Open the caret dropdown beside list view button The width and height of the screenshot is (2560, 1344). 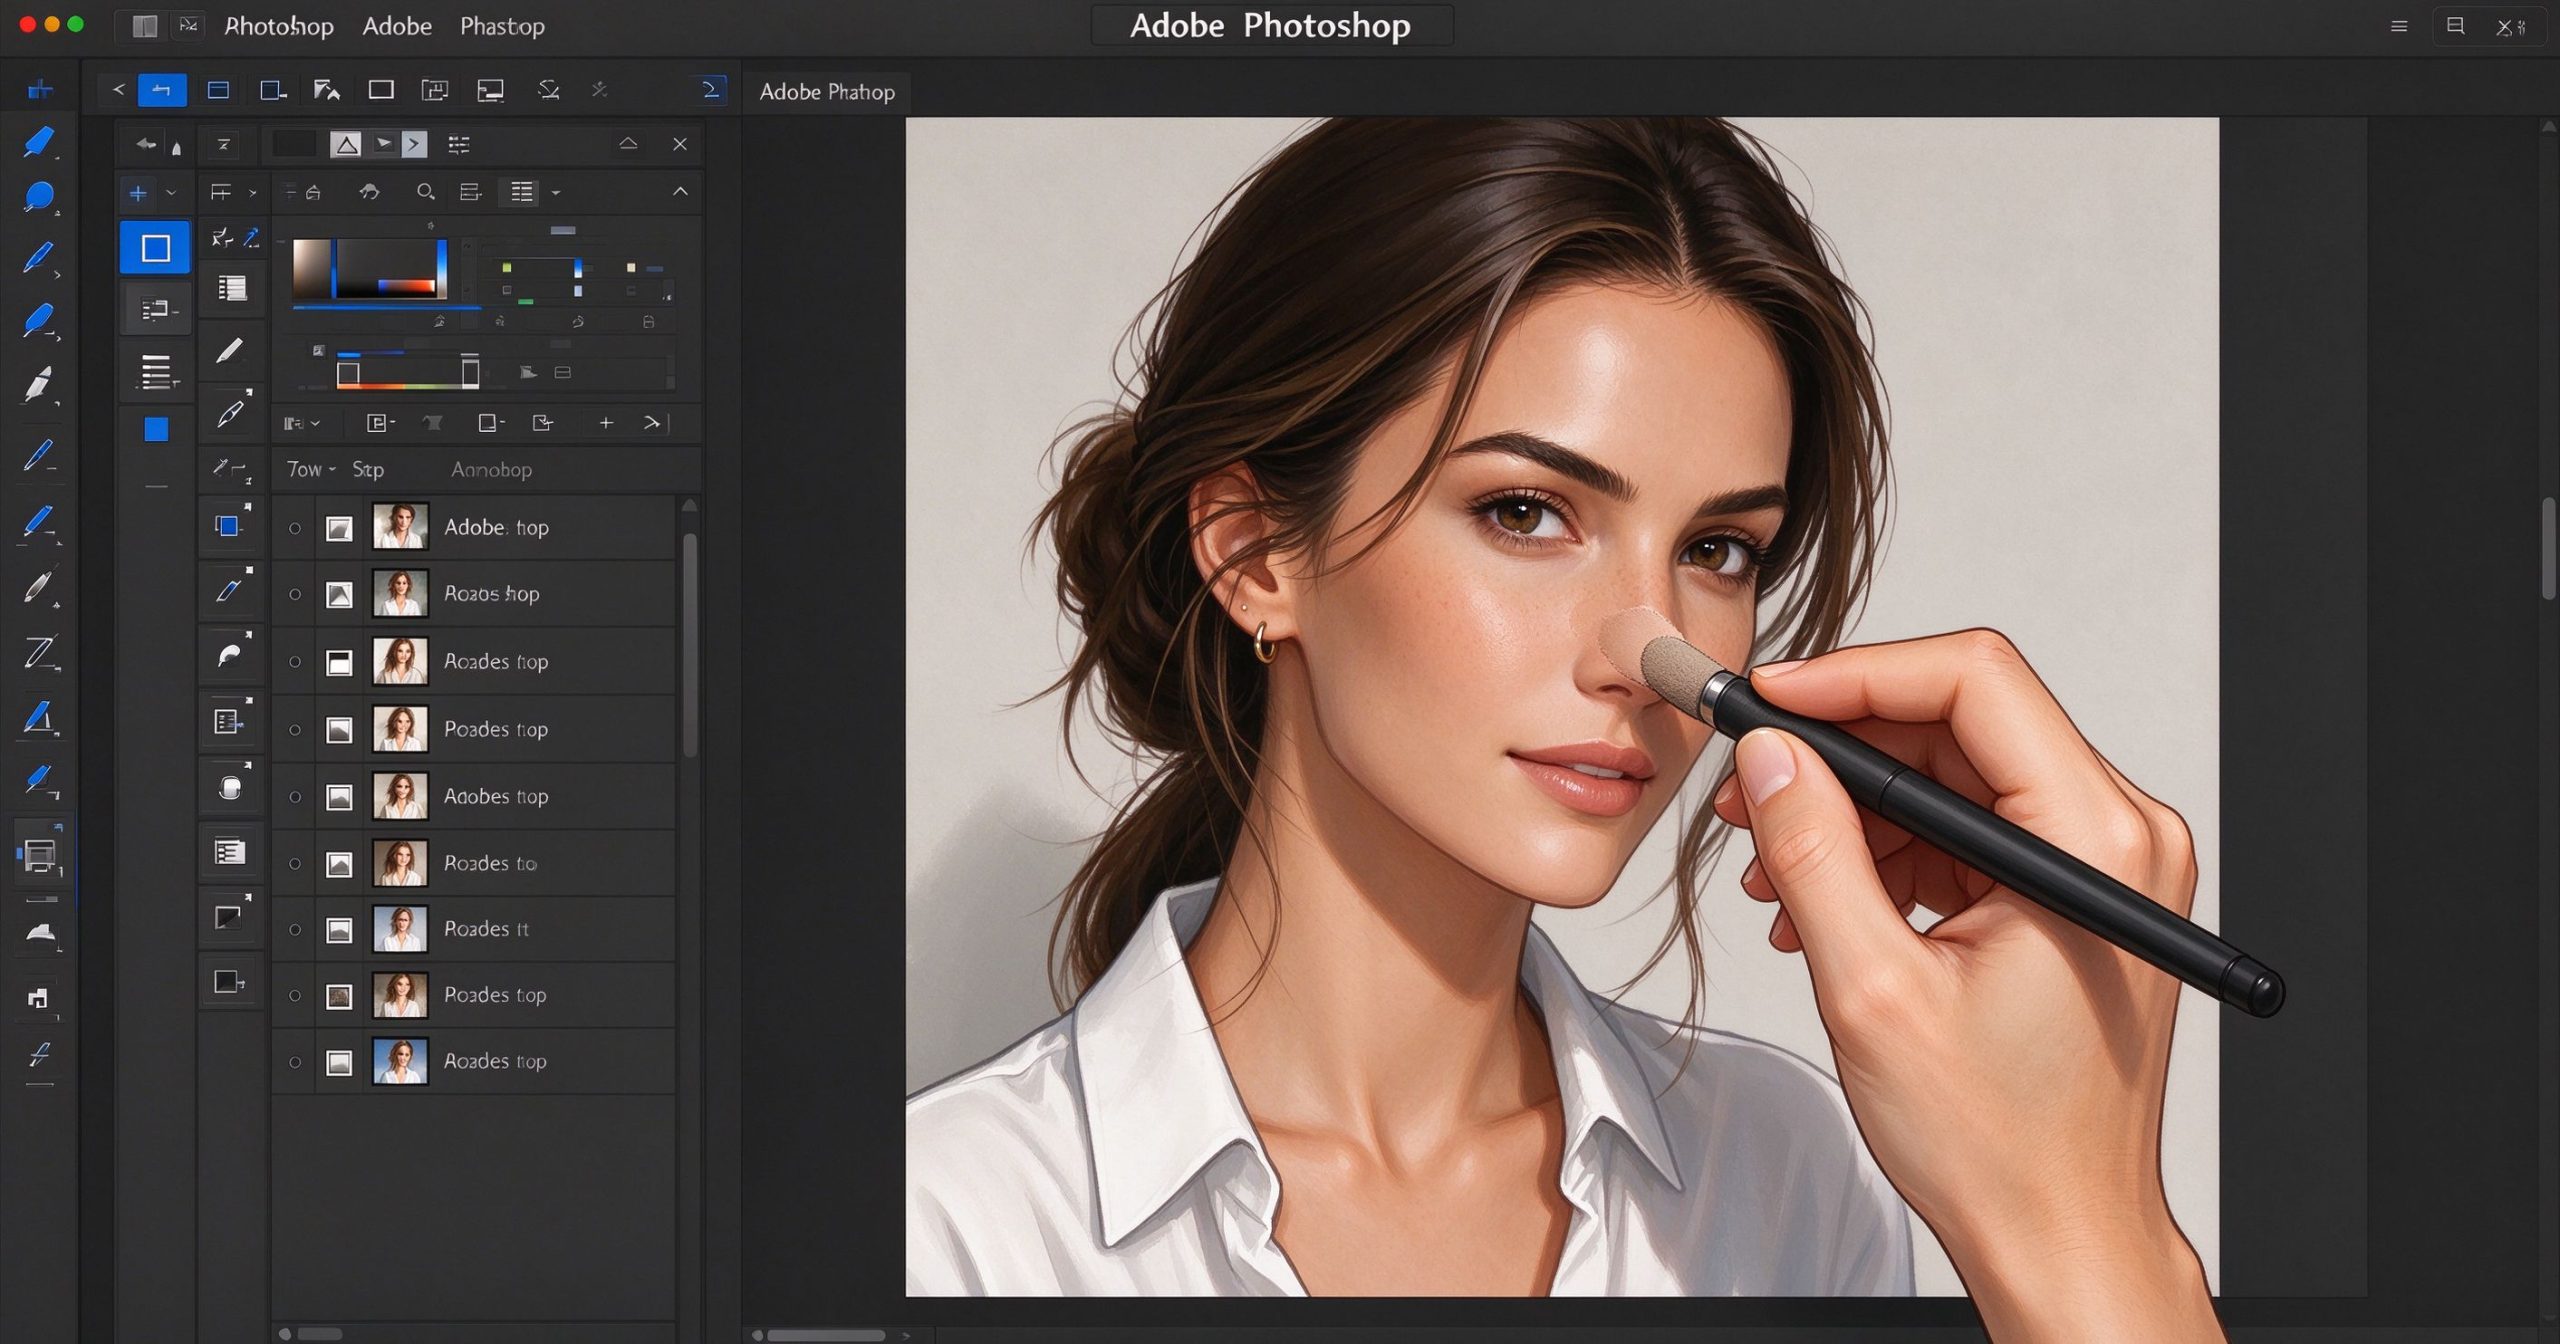point(556,192)
